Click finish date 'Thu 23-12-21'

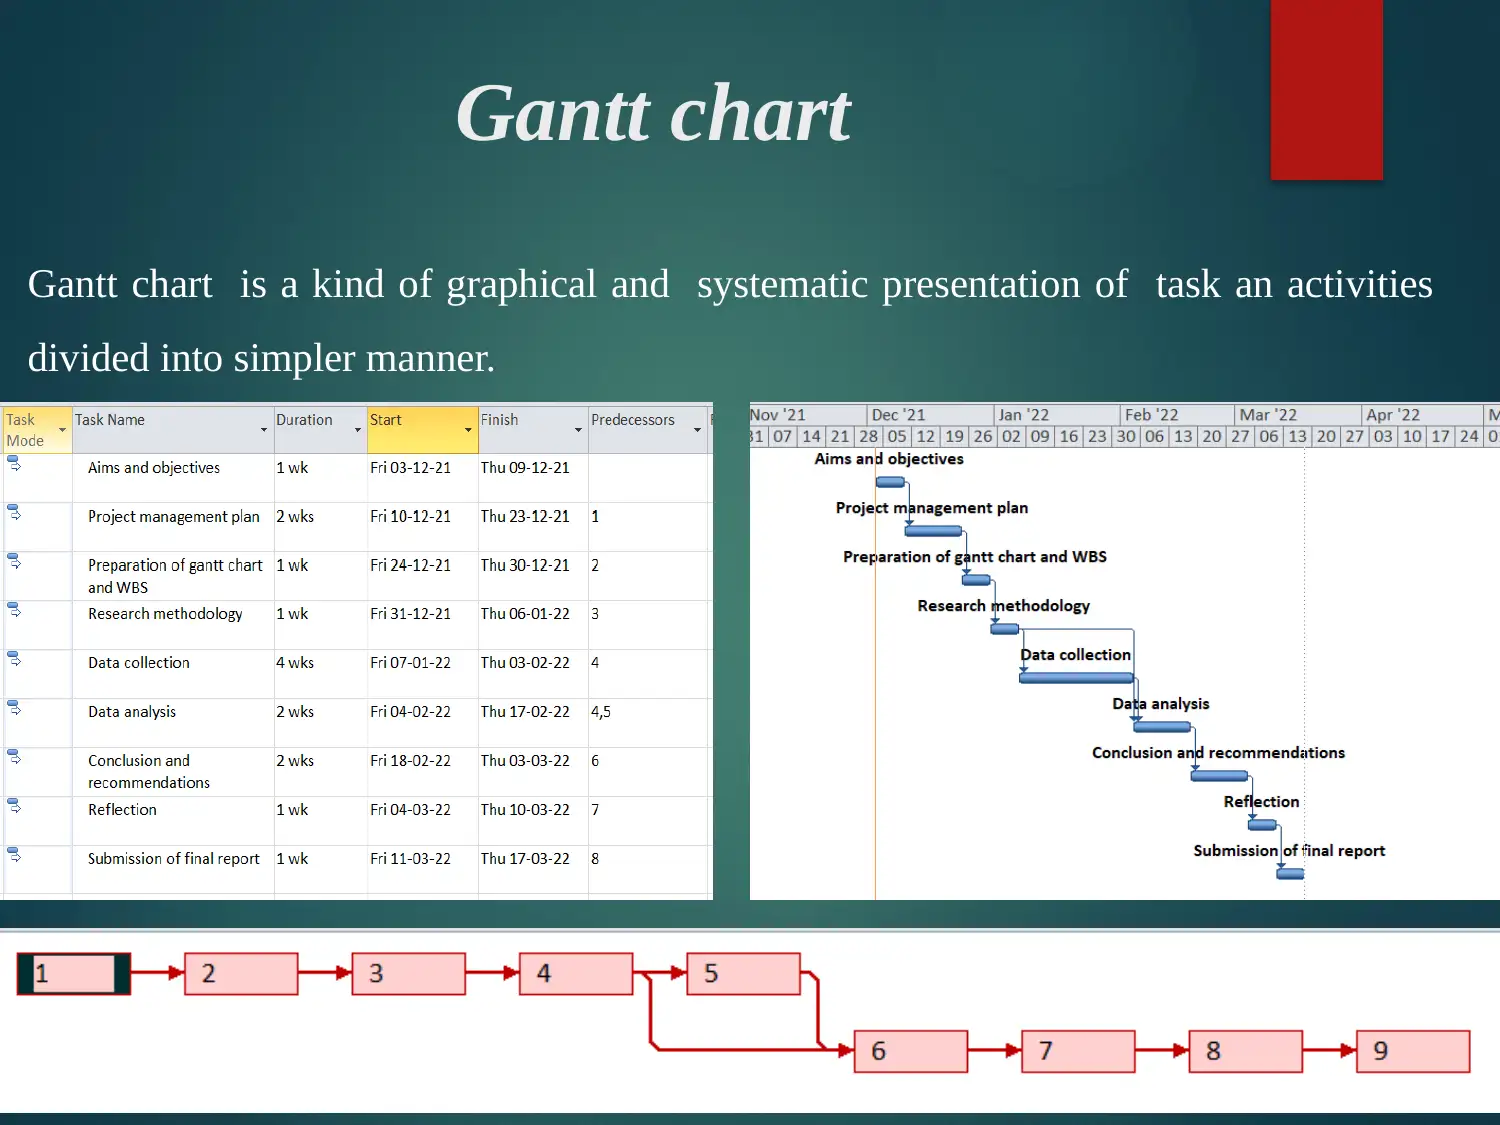[x=533, y=527]
